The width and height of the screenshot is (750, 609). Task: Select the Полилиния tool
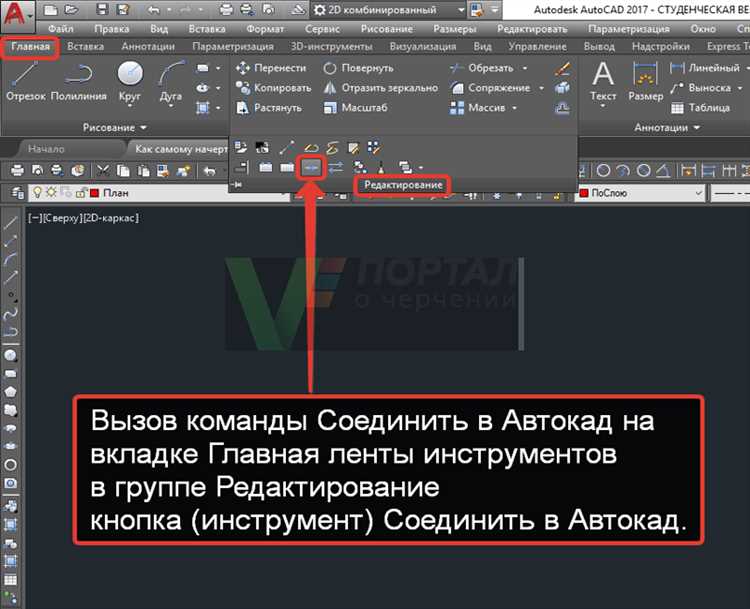78,81
